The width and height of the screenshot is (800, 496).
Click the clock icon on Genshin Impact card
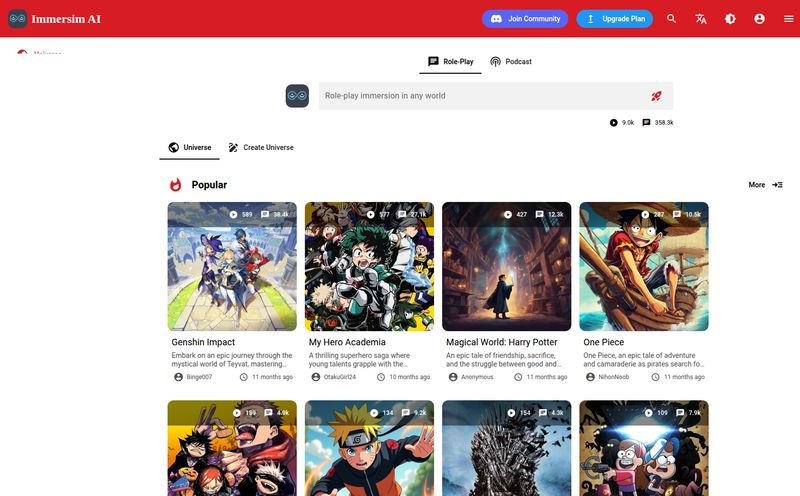tap(244, 377)
